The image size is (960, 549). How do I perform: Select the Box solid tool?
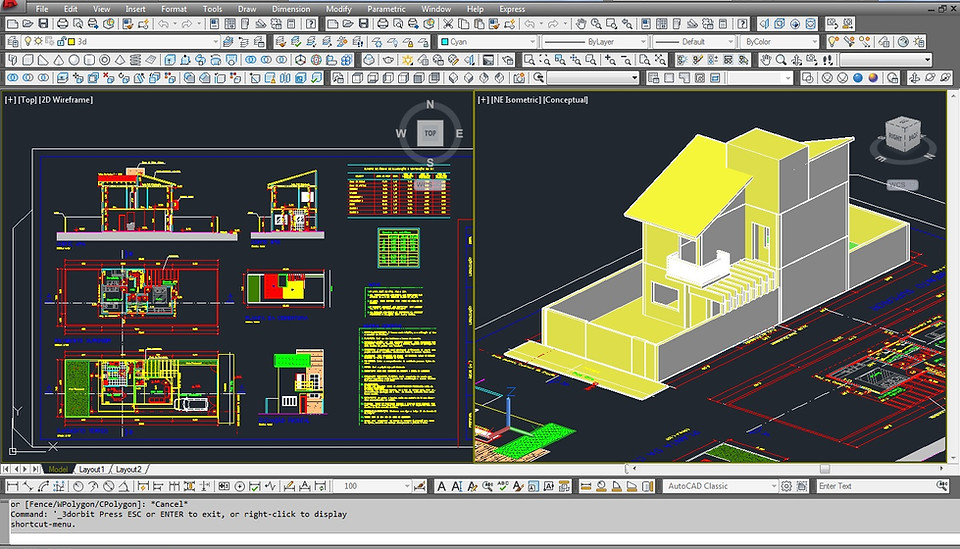[x=28, y=60]
